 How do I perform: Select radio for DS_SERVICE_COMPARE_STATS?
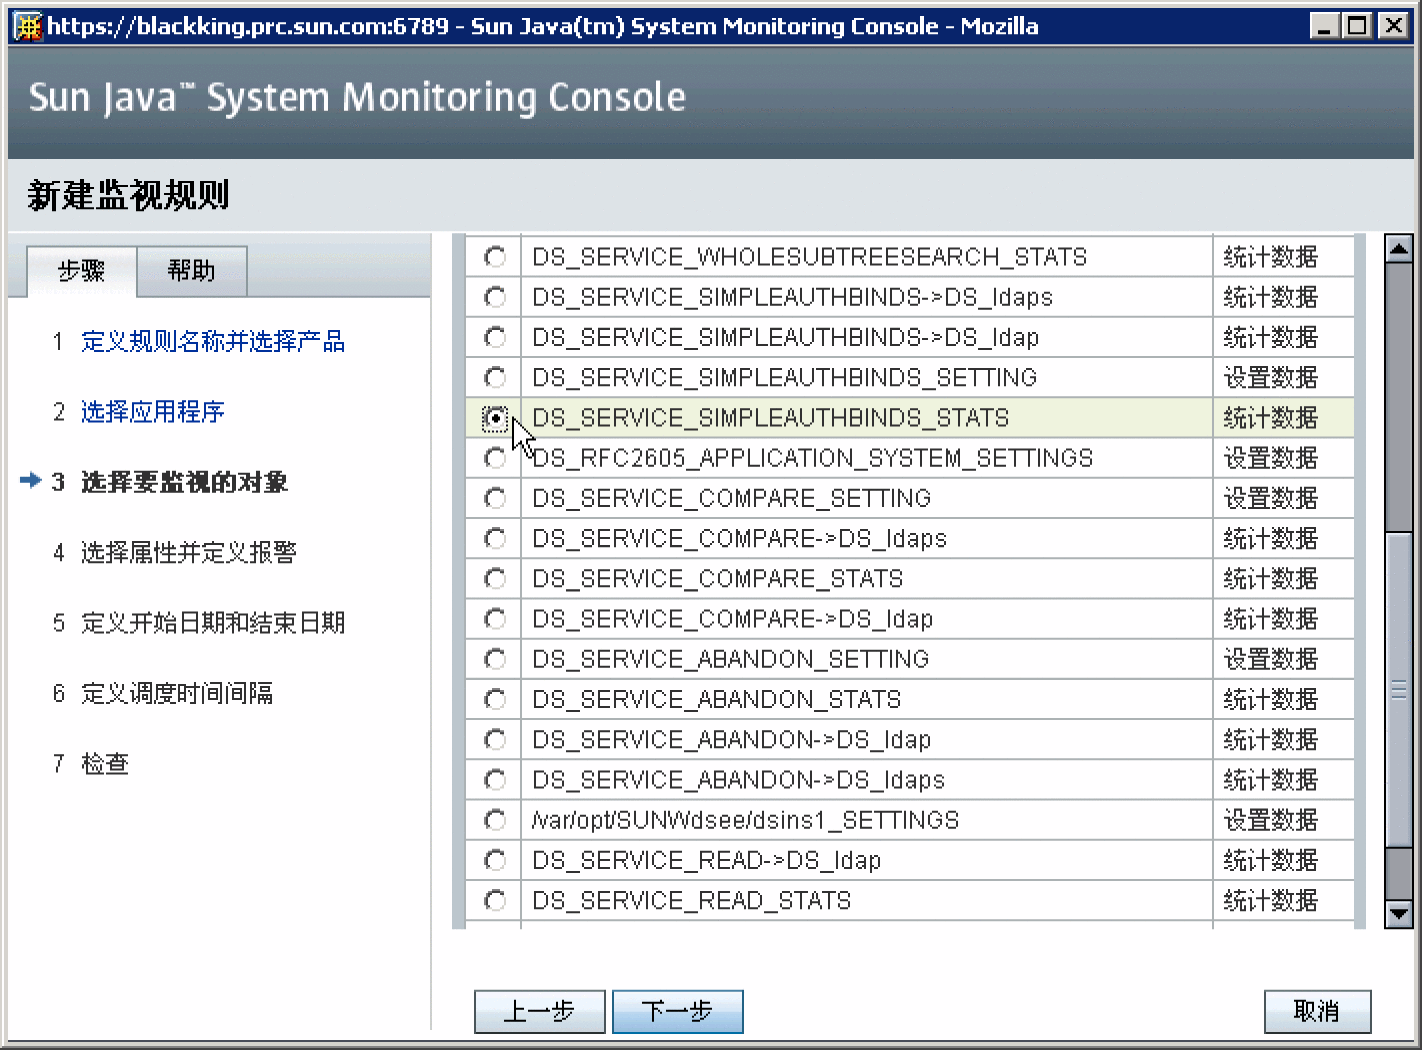pyautogui.click(x=495, y=578)
